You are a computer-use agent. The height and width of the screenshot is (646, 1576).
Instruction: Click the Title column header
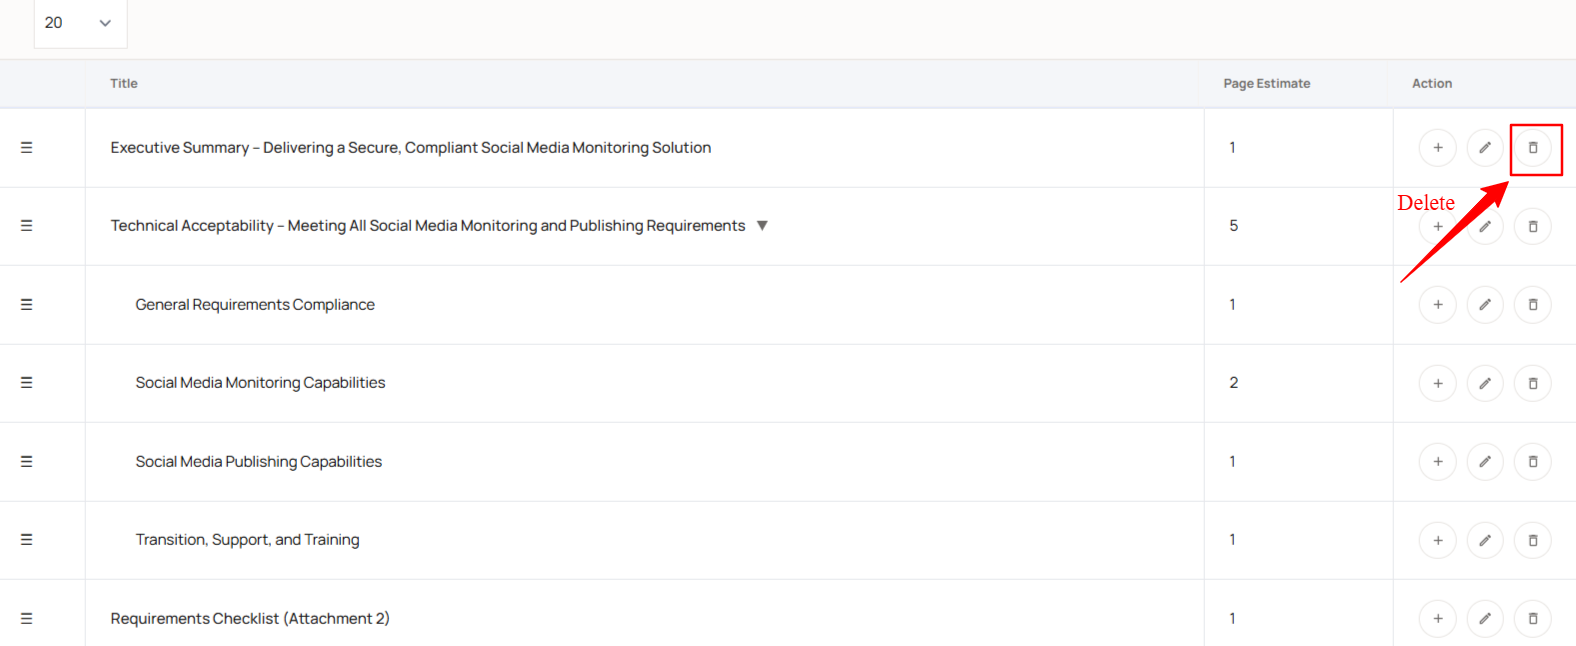point(124,84)
